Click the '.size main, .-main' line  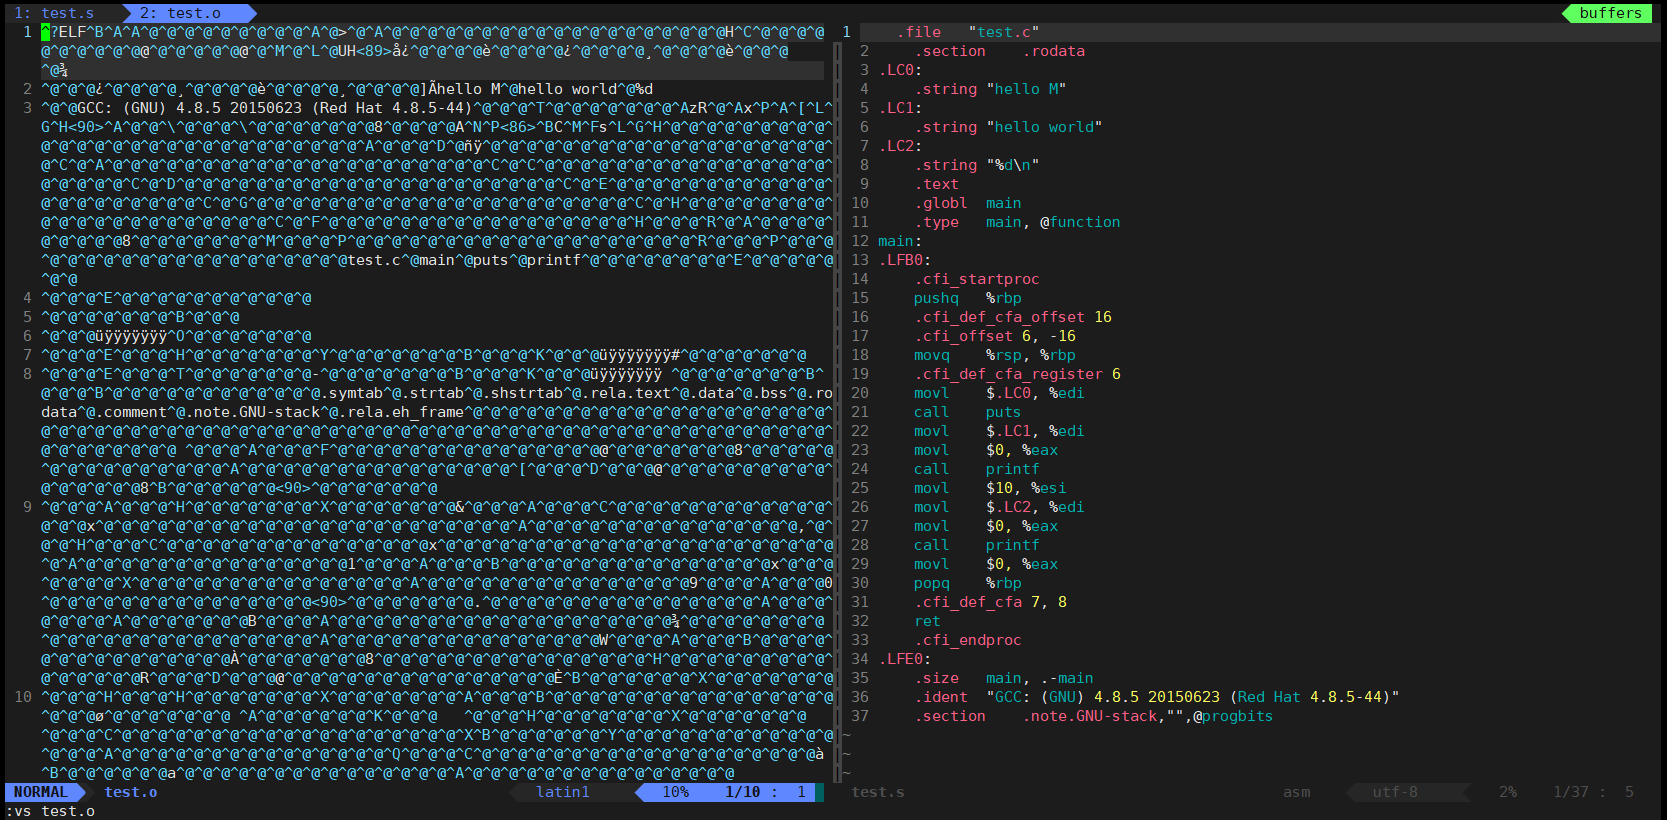[1004, 678]
